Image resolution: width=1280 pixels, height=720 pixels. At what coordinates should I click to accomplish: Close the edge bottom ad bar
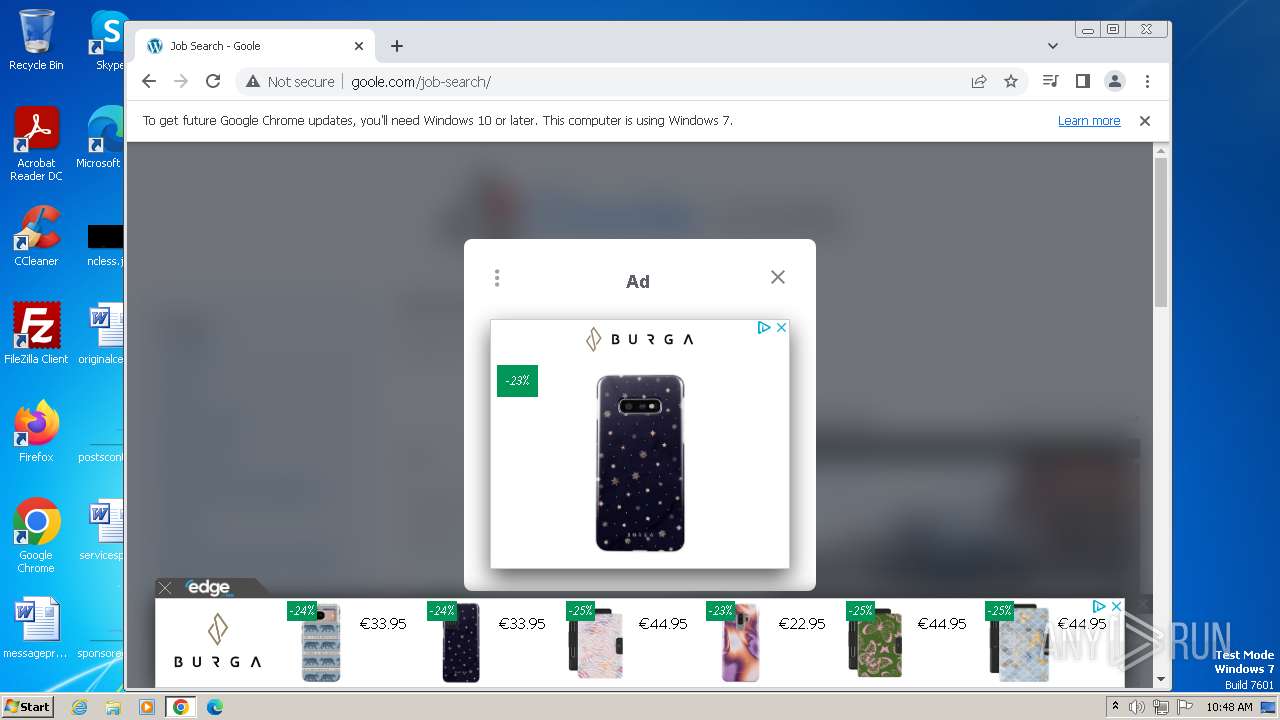[165, 588]
